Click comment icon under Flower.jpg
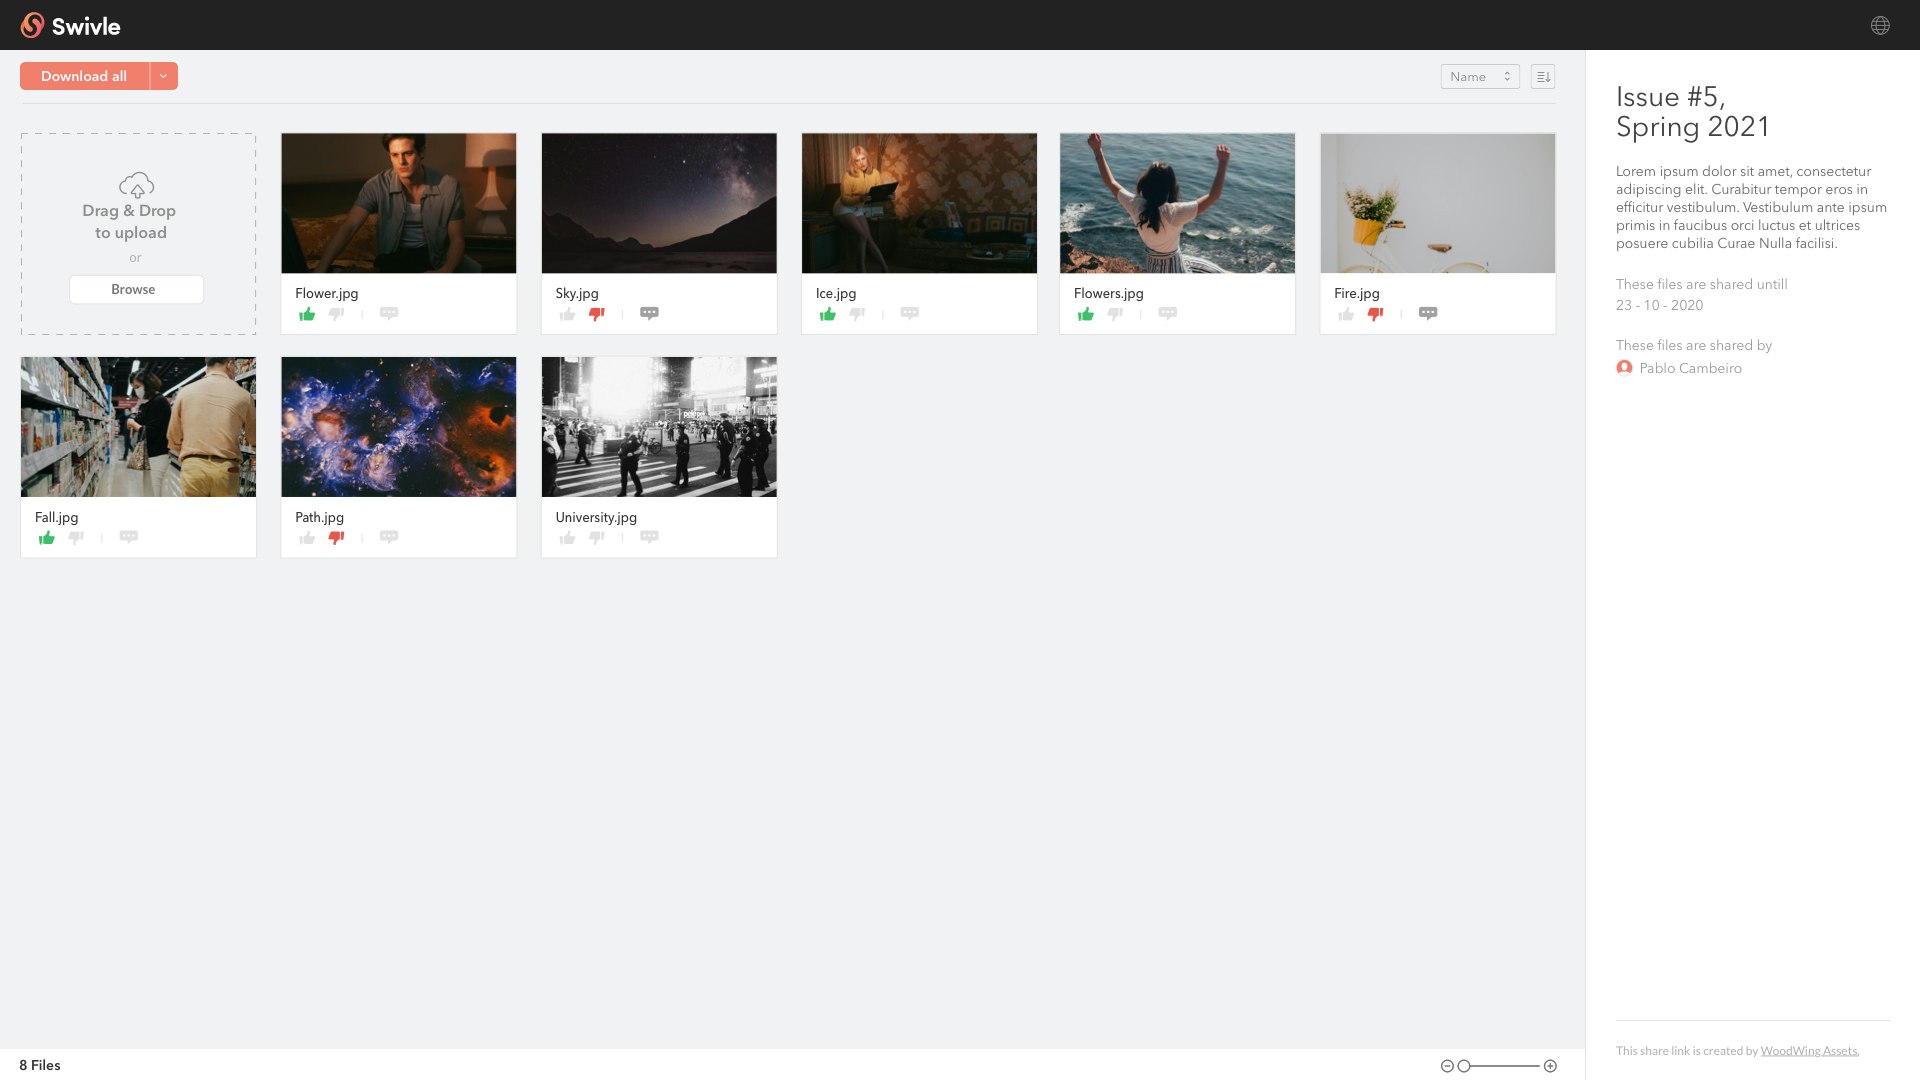The width and height of the screenshot is (1920, 1080). pyautogui.click(x=389, y=313)
